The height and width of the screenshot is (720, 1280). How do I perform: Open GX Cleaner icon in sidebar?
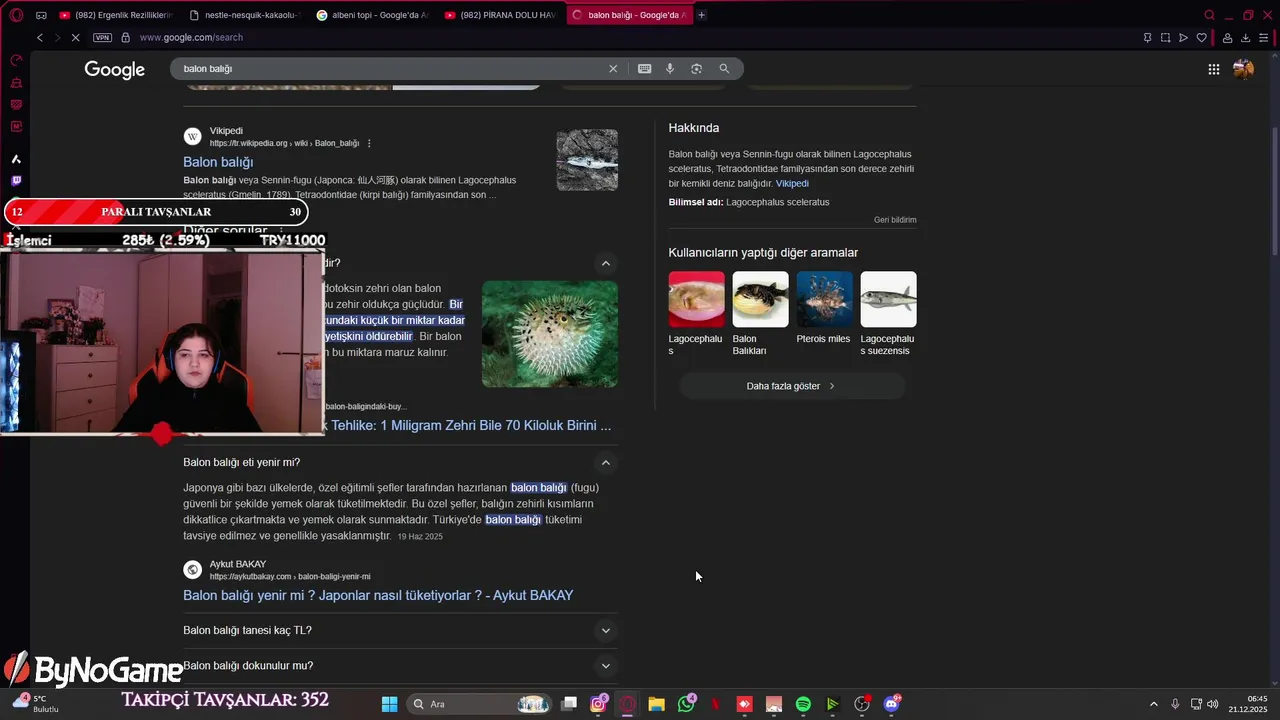(16, 83)
